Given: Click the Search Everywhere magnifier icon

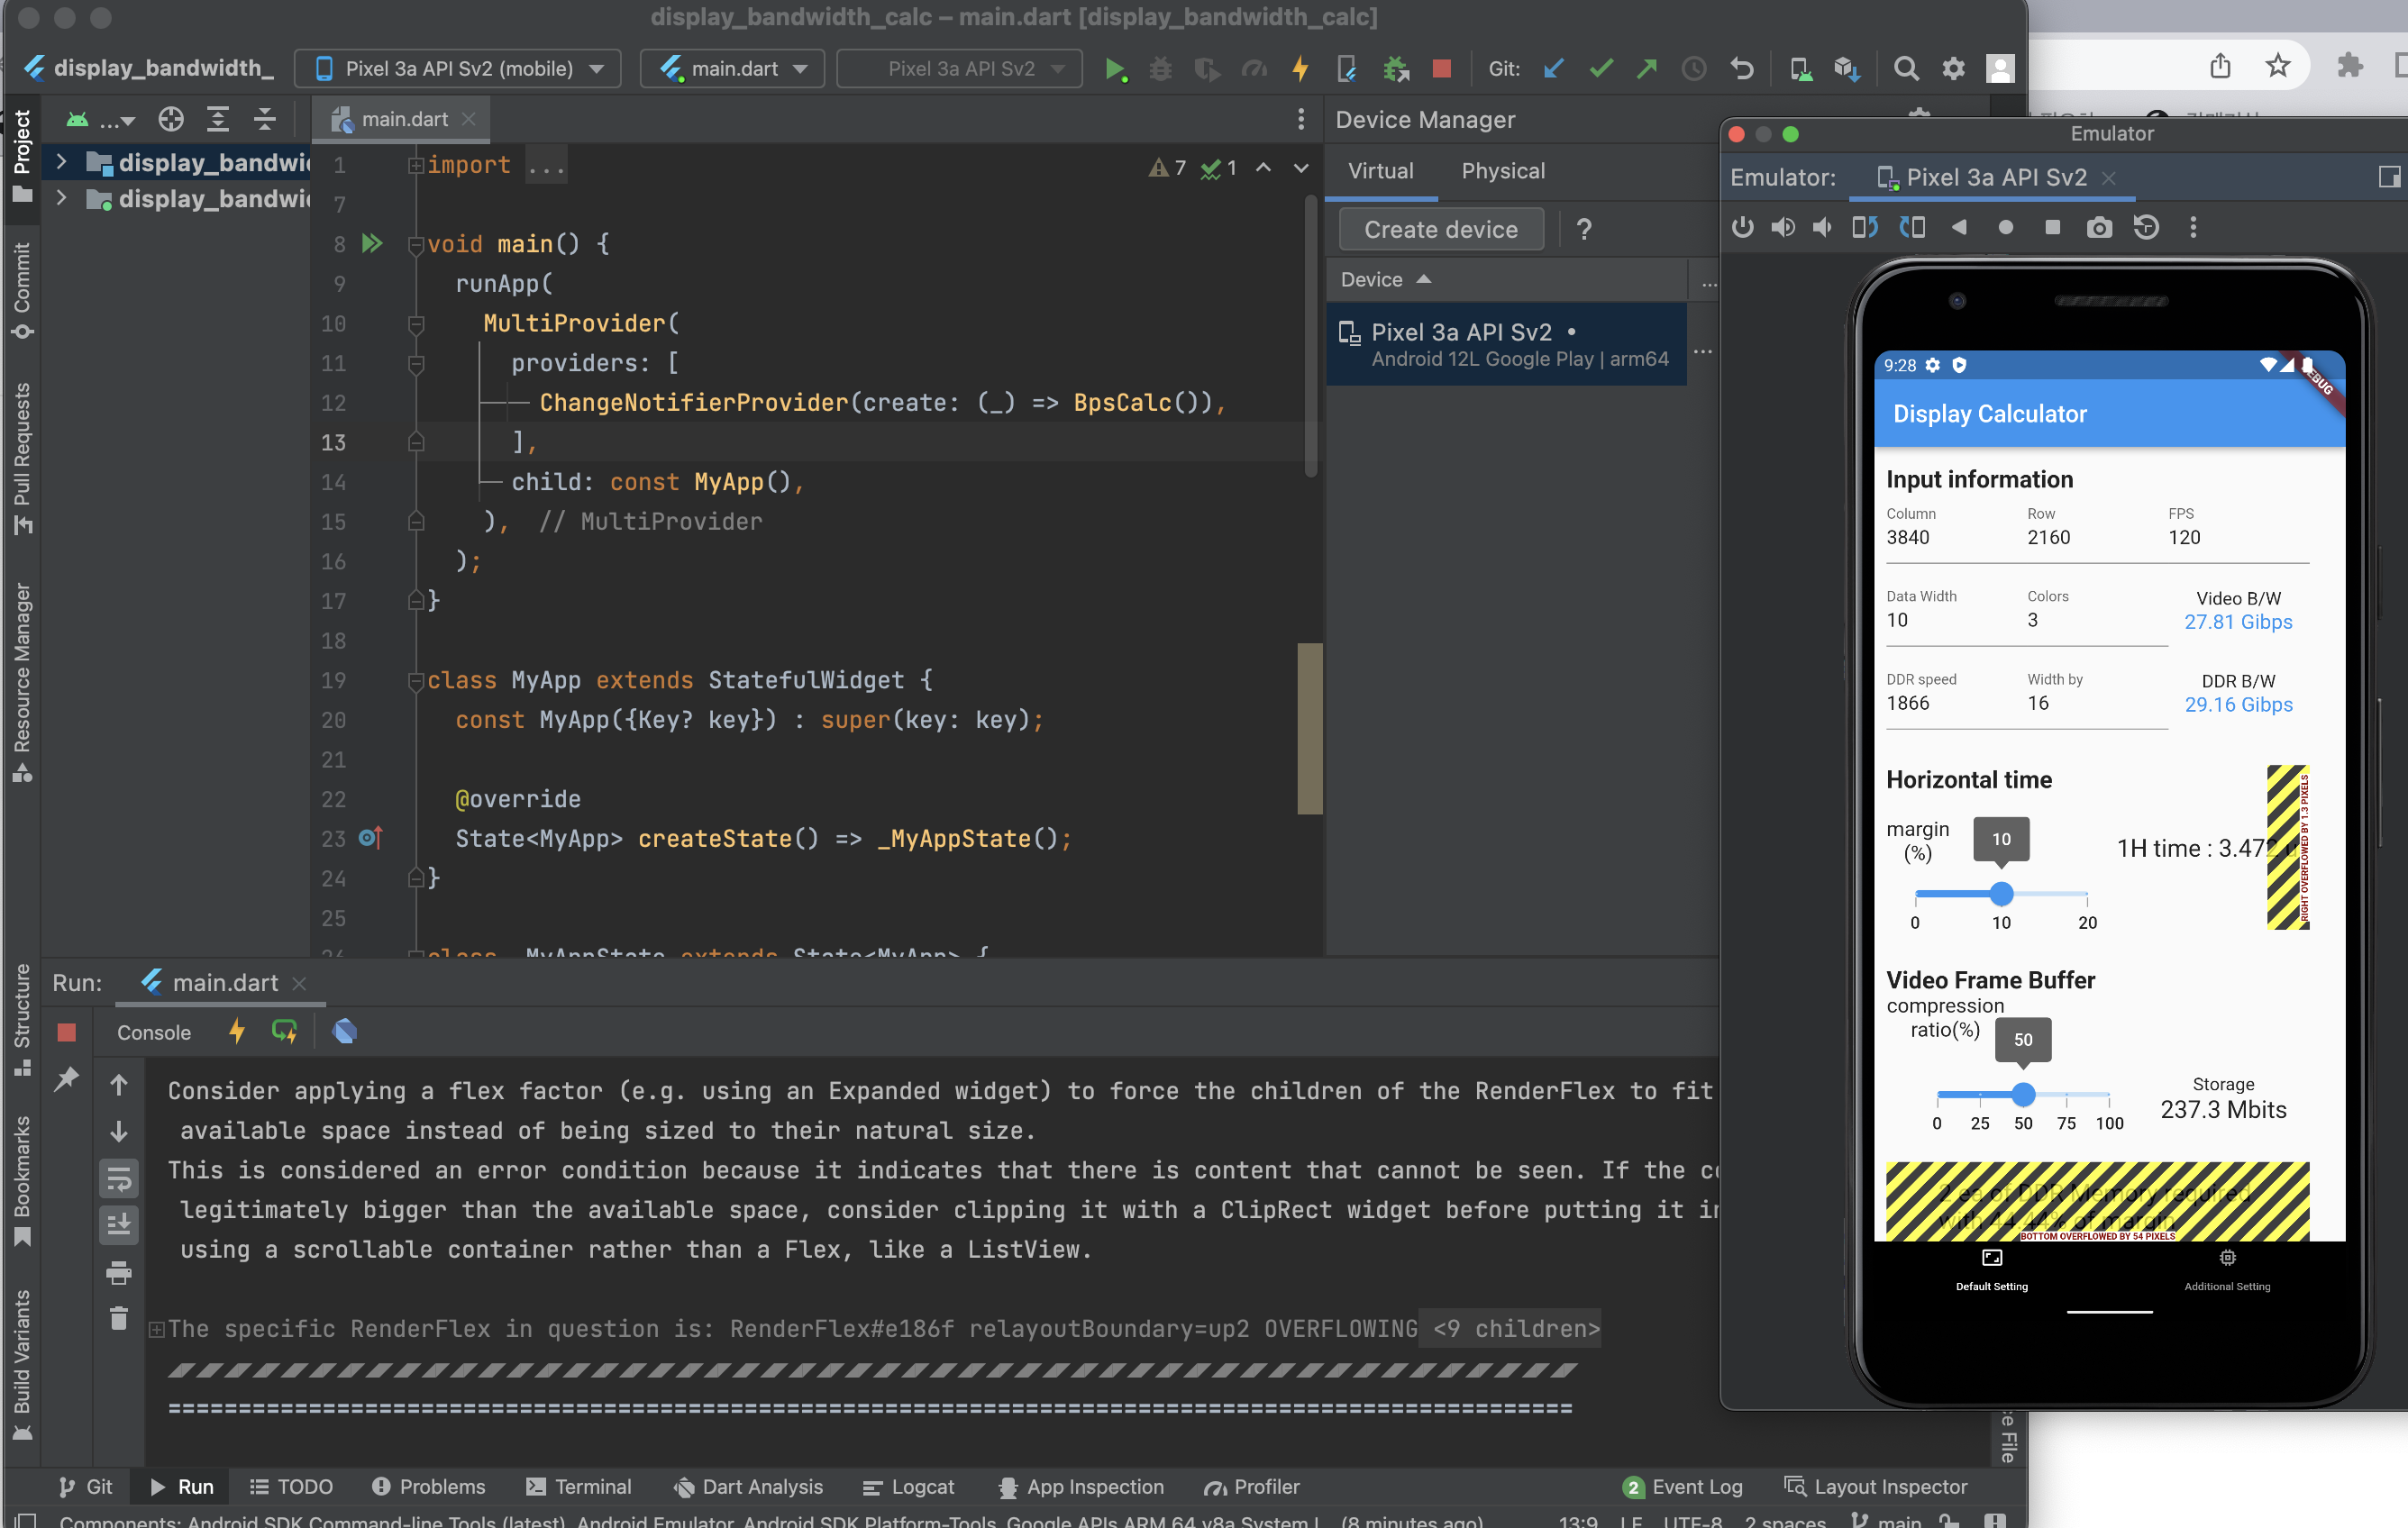Looking at the screenshot, I should 1906,69.
